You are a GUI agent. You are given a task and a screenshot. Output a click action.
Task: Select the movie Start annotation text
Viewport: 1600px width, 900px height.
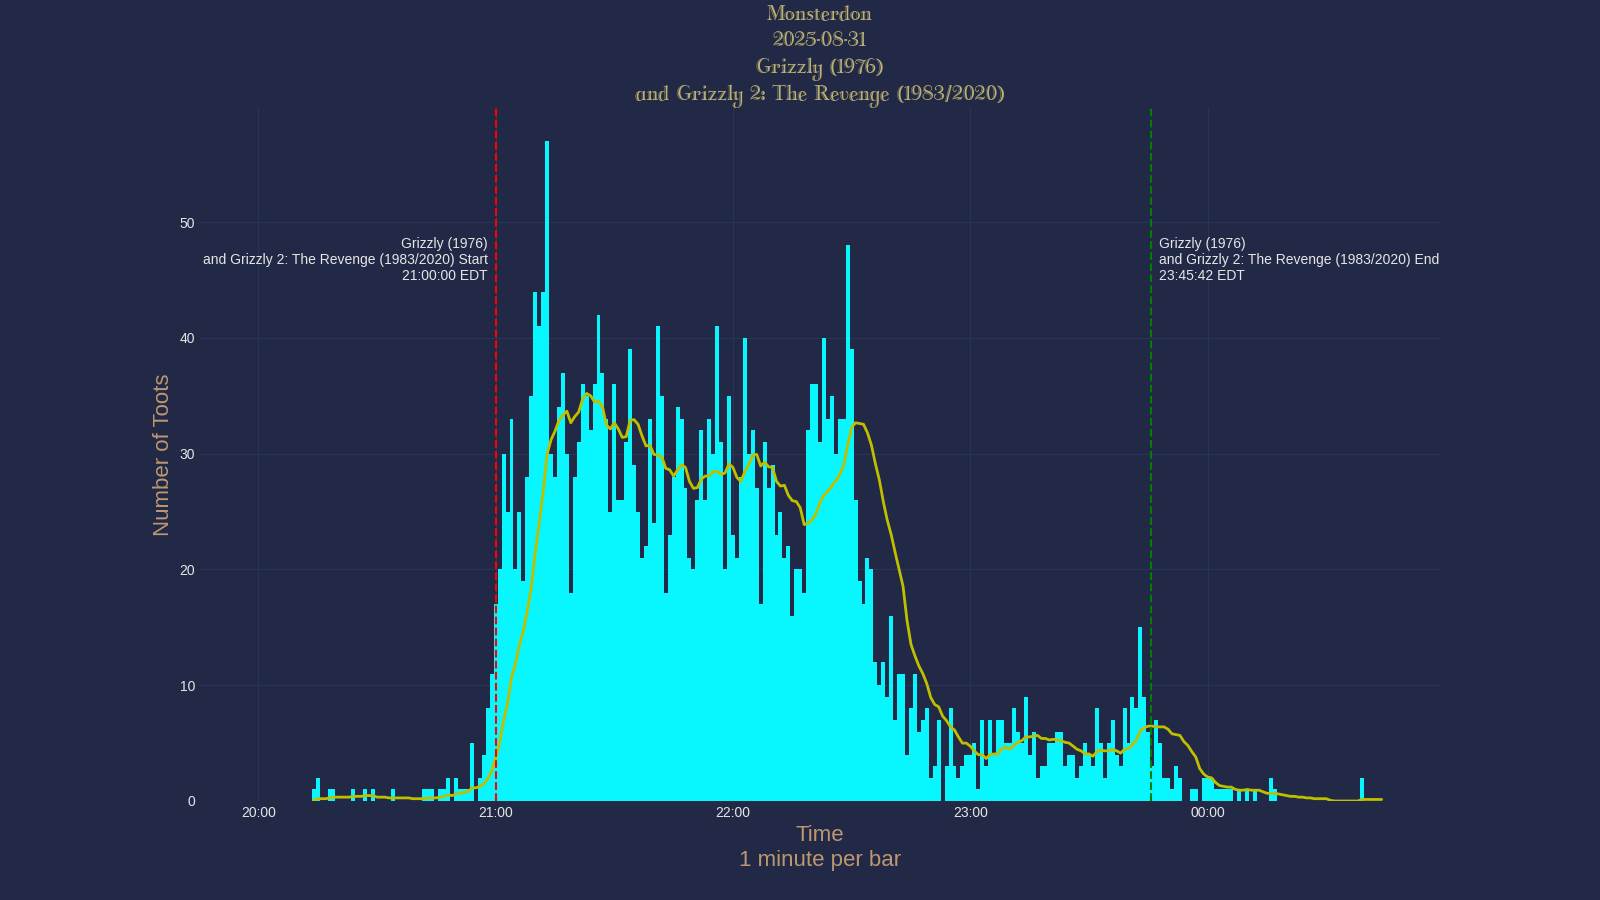pyautogui.click(x=345, y=258)
